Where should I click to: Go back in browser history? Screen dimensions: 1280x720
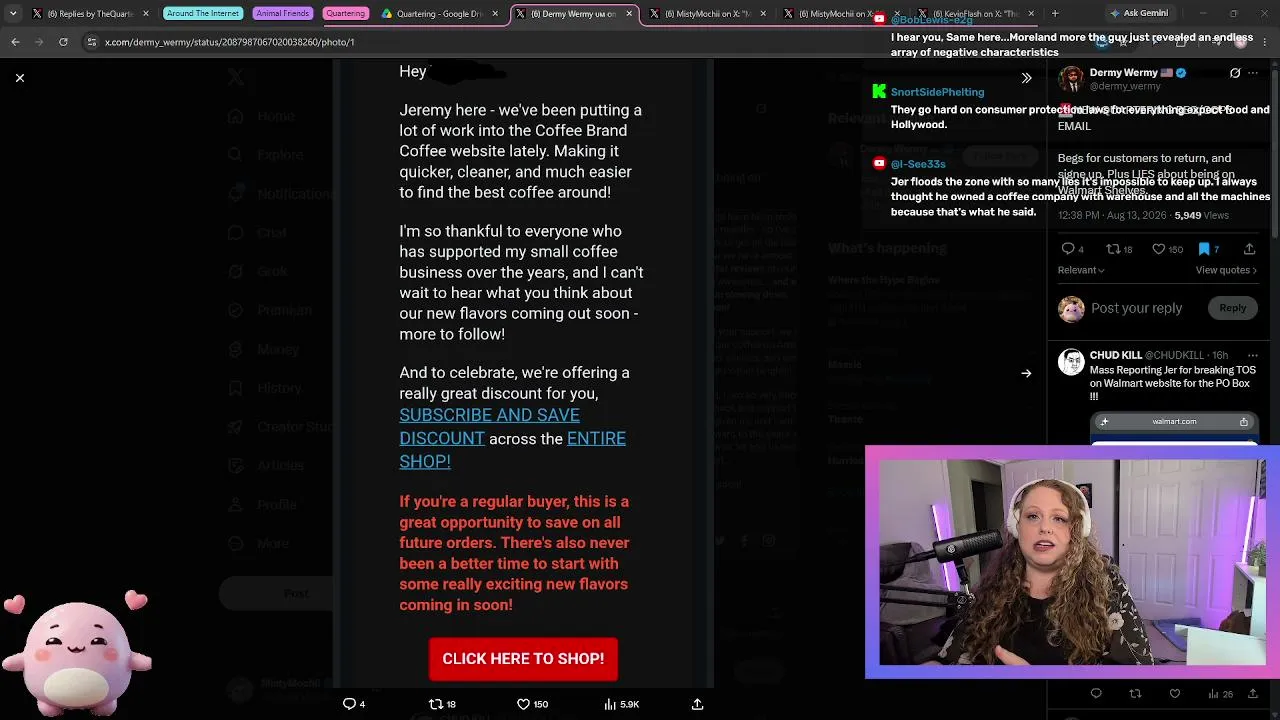tap(15, 42)
